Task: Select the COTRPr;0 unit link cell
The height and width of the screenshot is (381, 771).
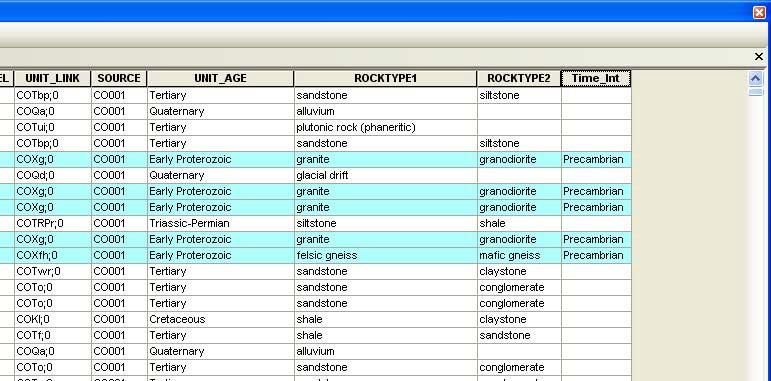Action: [x=53, y=223]
